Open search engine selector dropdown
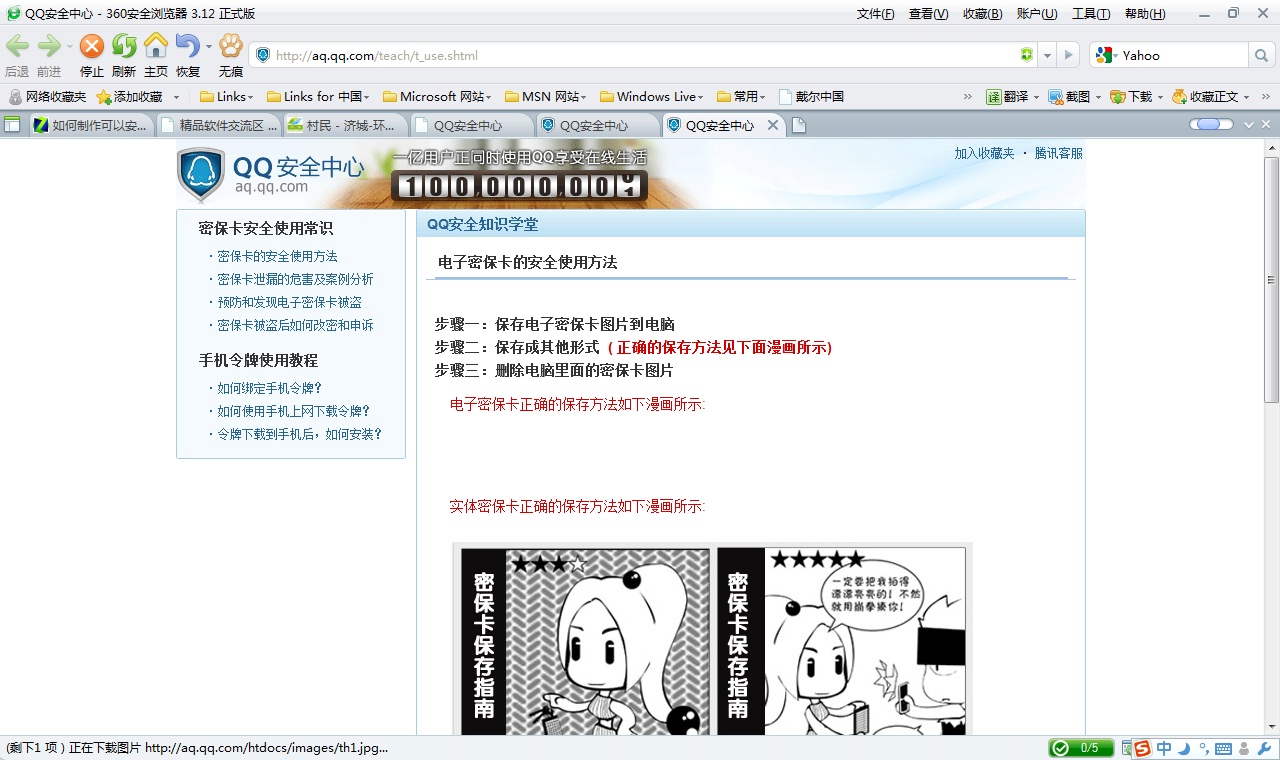The image size is (1280, 760). point(1115,56)
